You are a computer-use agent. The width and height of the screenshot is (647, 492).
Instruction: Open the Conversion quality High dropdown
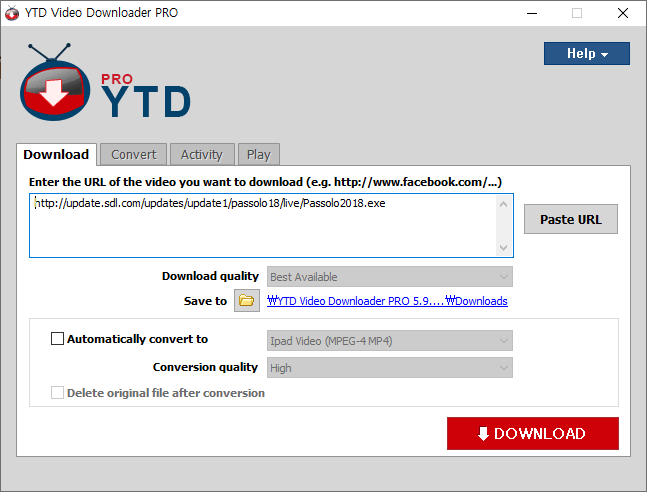tap(390, 367)
